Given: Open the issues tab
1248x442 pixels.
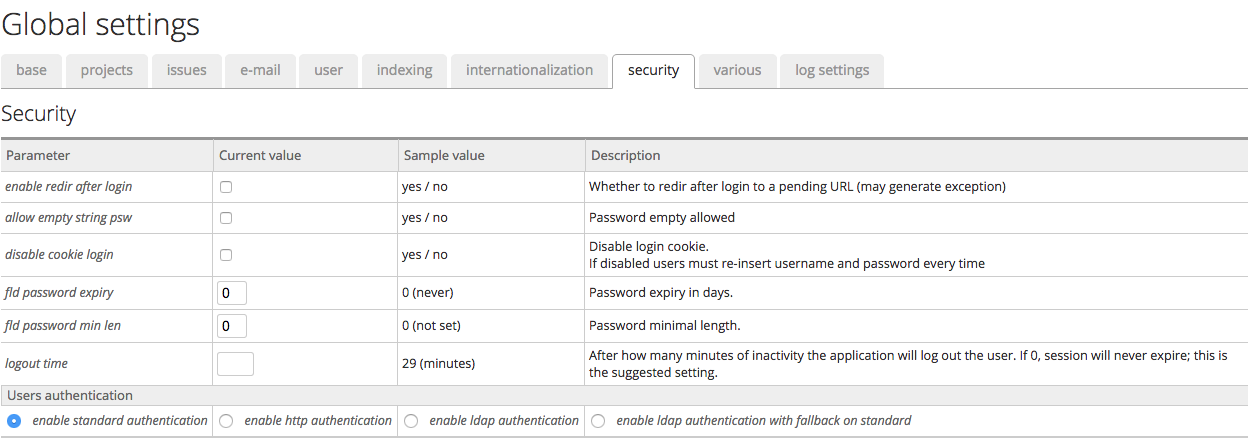Looking at the screenshot, I should pos(187,70).
